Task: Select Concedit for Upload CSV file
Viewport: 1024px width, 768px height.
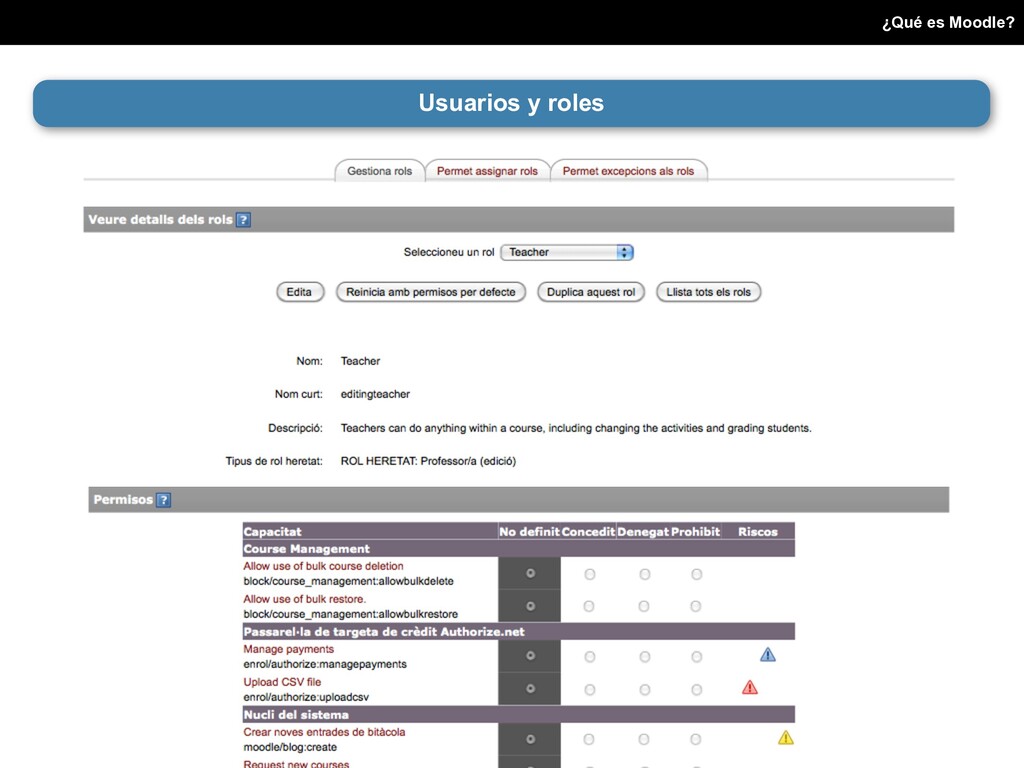Action: tap(590, 690)
